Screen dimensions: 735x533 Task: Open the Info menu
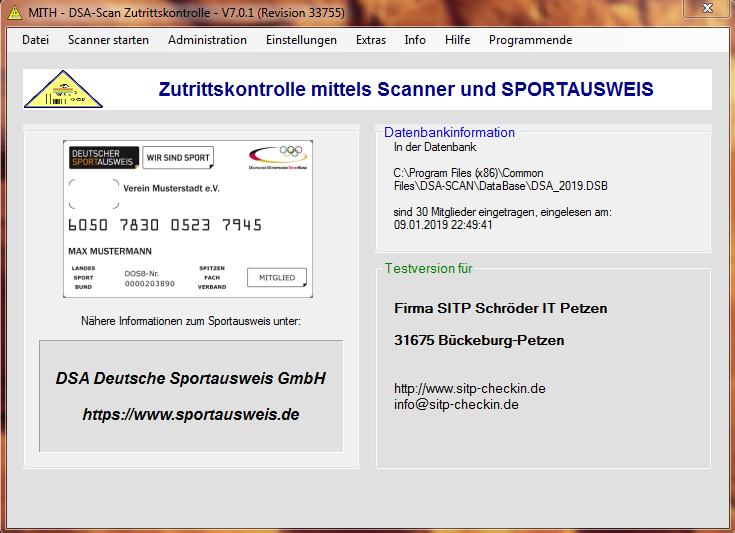coord(415,40)
